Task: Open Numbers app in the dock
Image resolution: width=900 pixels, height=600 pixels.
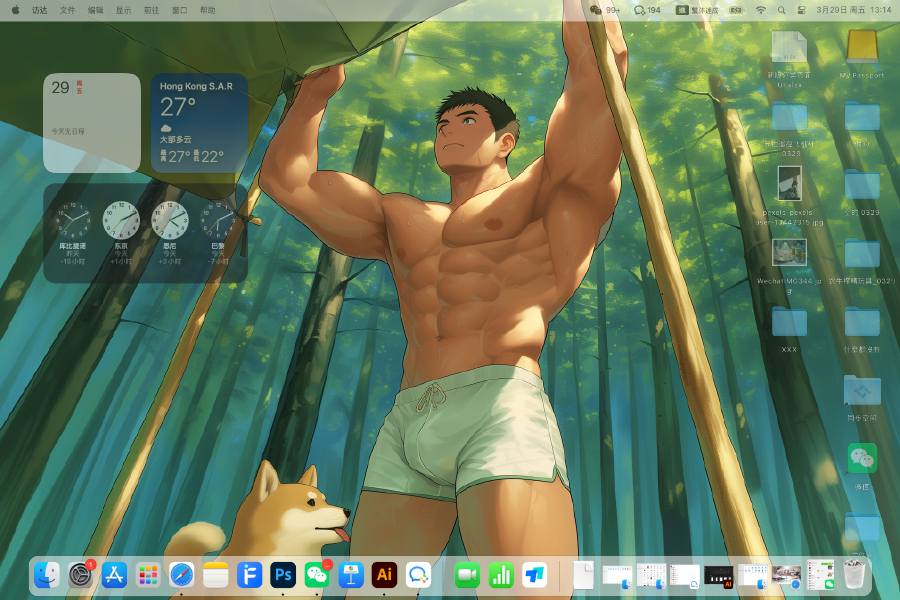Action: [x=501, y=575]
